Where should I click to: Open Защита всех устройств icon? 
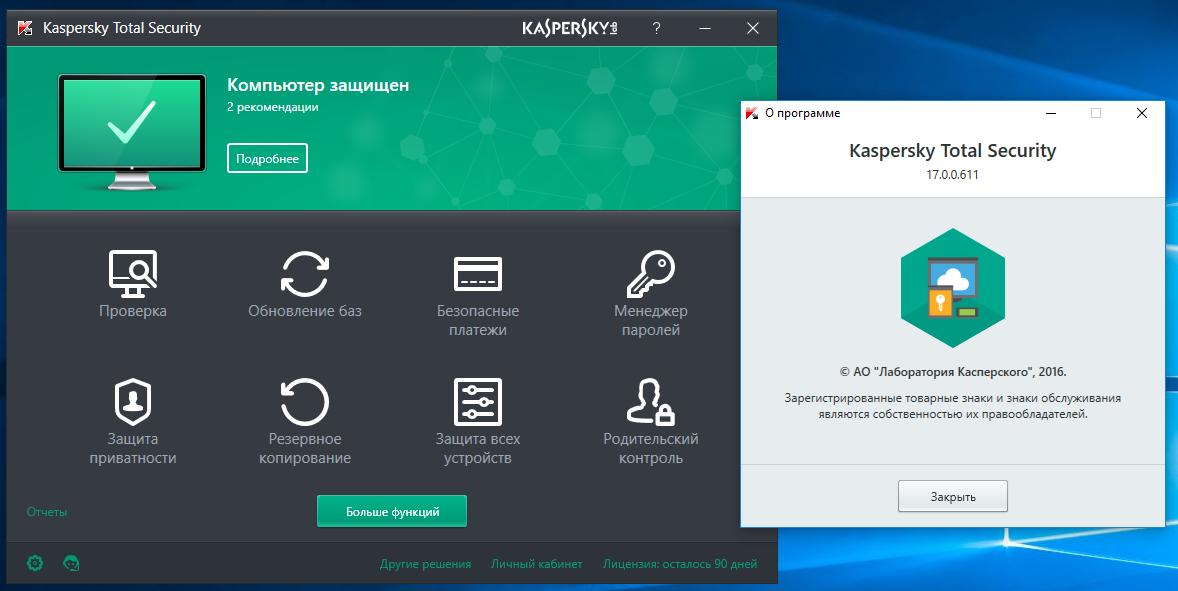click(x=478, y=402)
